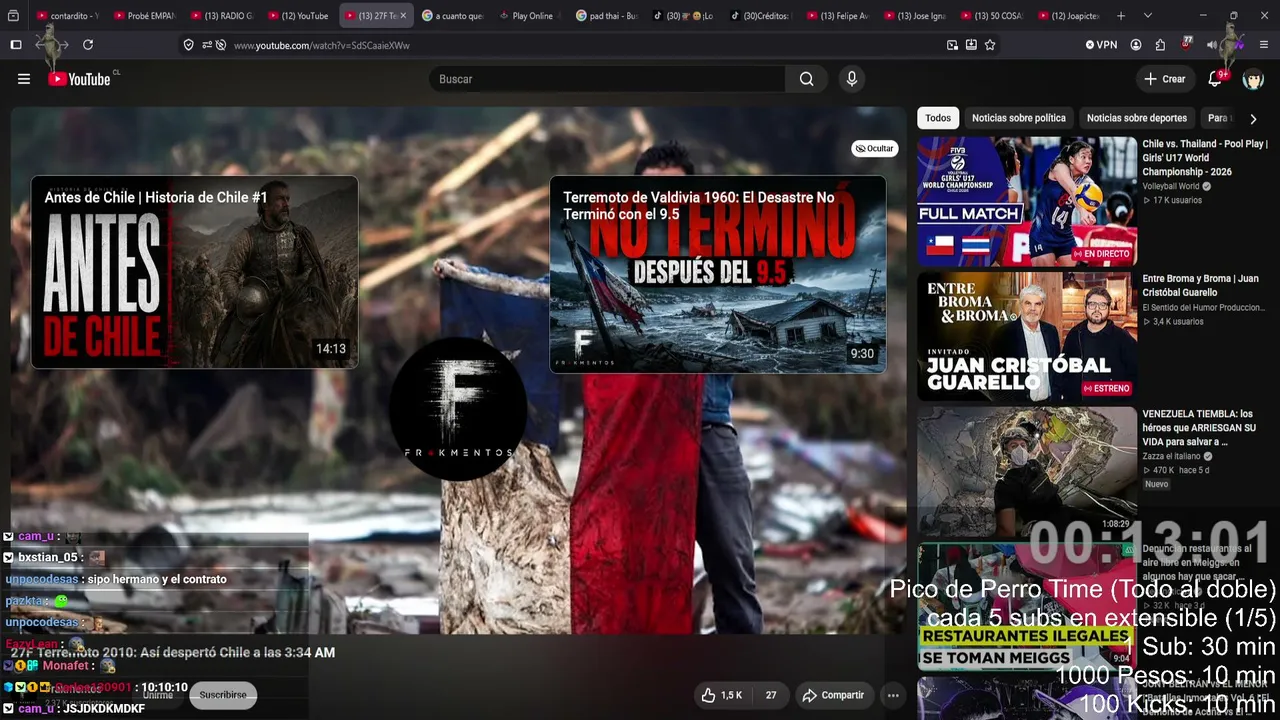Click the Suscribirse button
1280x720 pixels.
223,695
